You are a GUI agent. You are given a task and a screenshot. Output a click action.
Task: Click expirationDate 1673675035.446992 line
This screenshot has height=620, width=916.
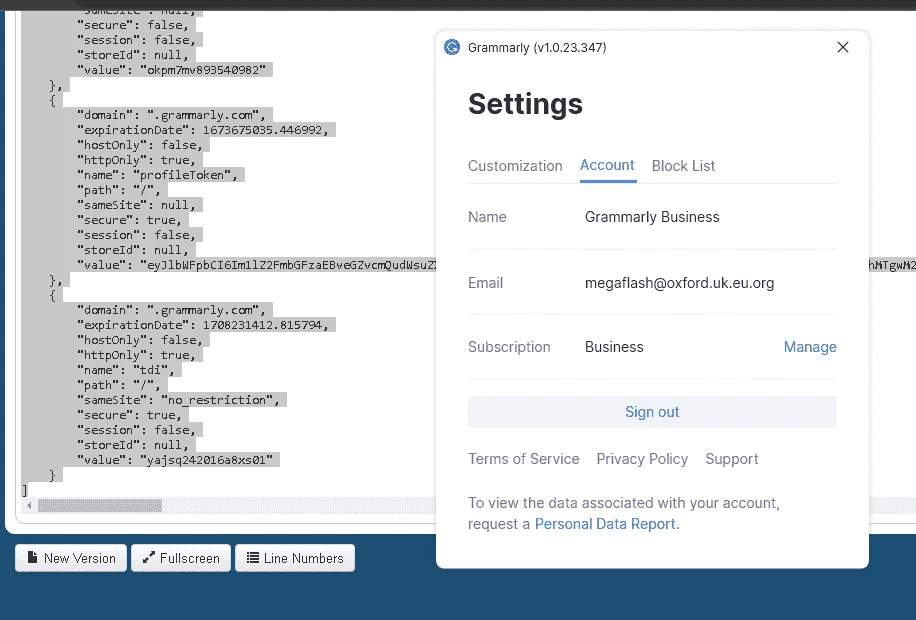pos(203,130)
